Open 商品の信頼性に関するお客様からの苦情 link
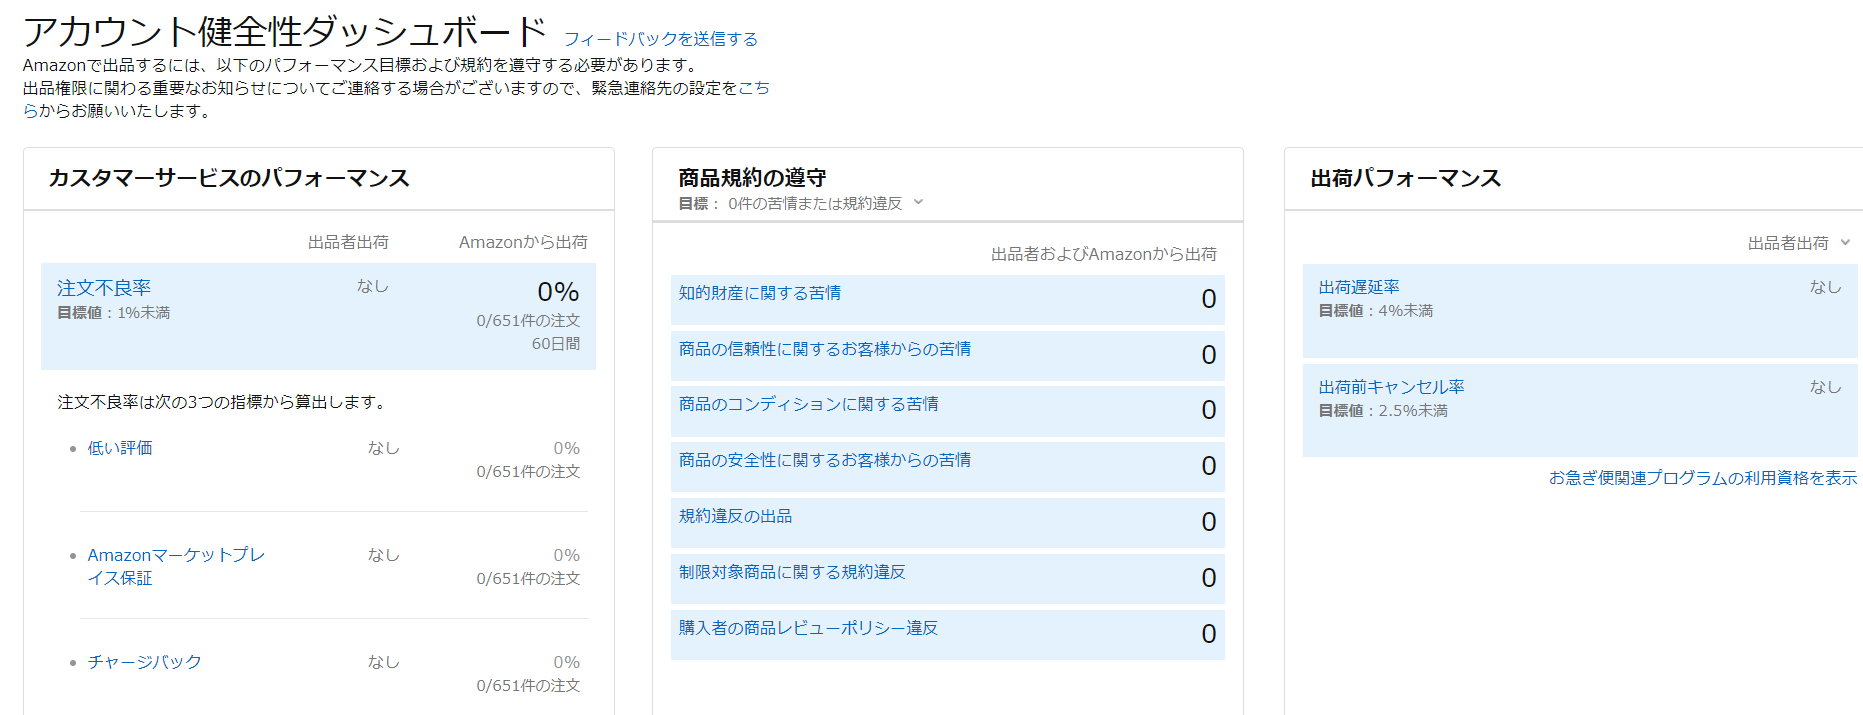 tap(824, 349)
